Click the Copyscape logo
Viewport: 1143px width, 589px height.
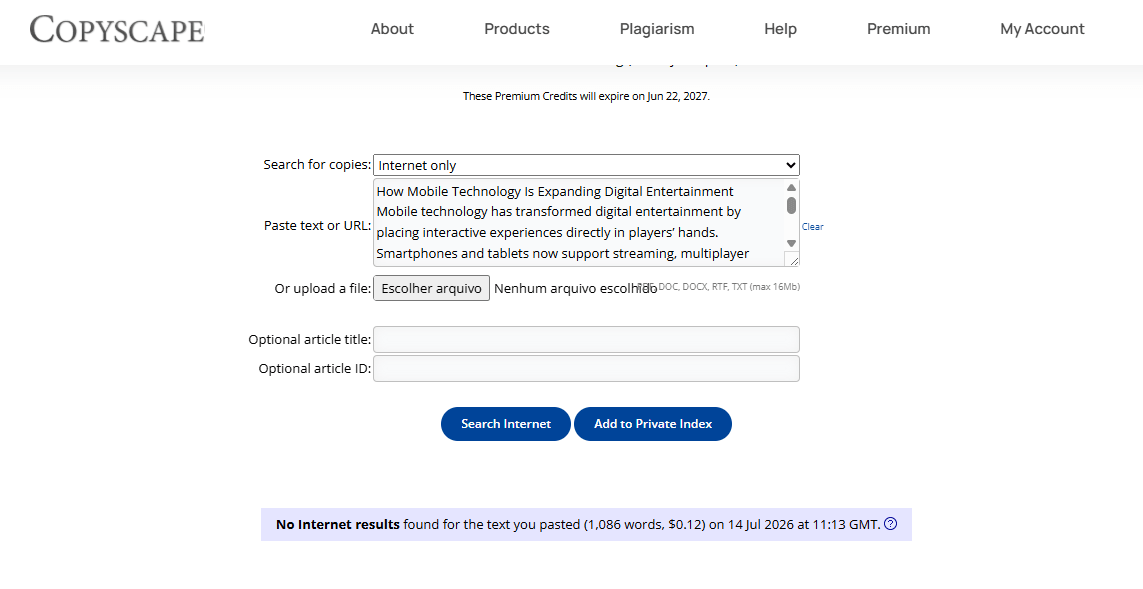coord(117,29)
